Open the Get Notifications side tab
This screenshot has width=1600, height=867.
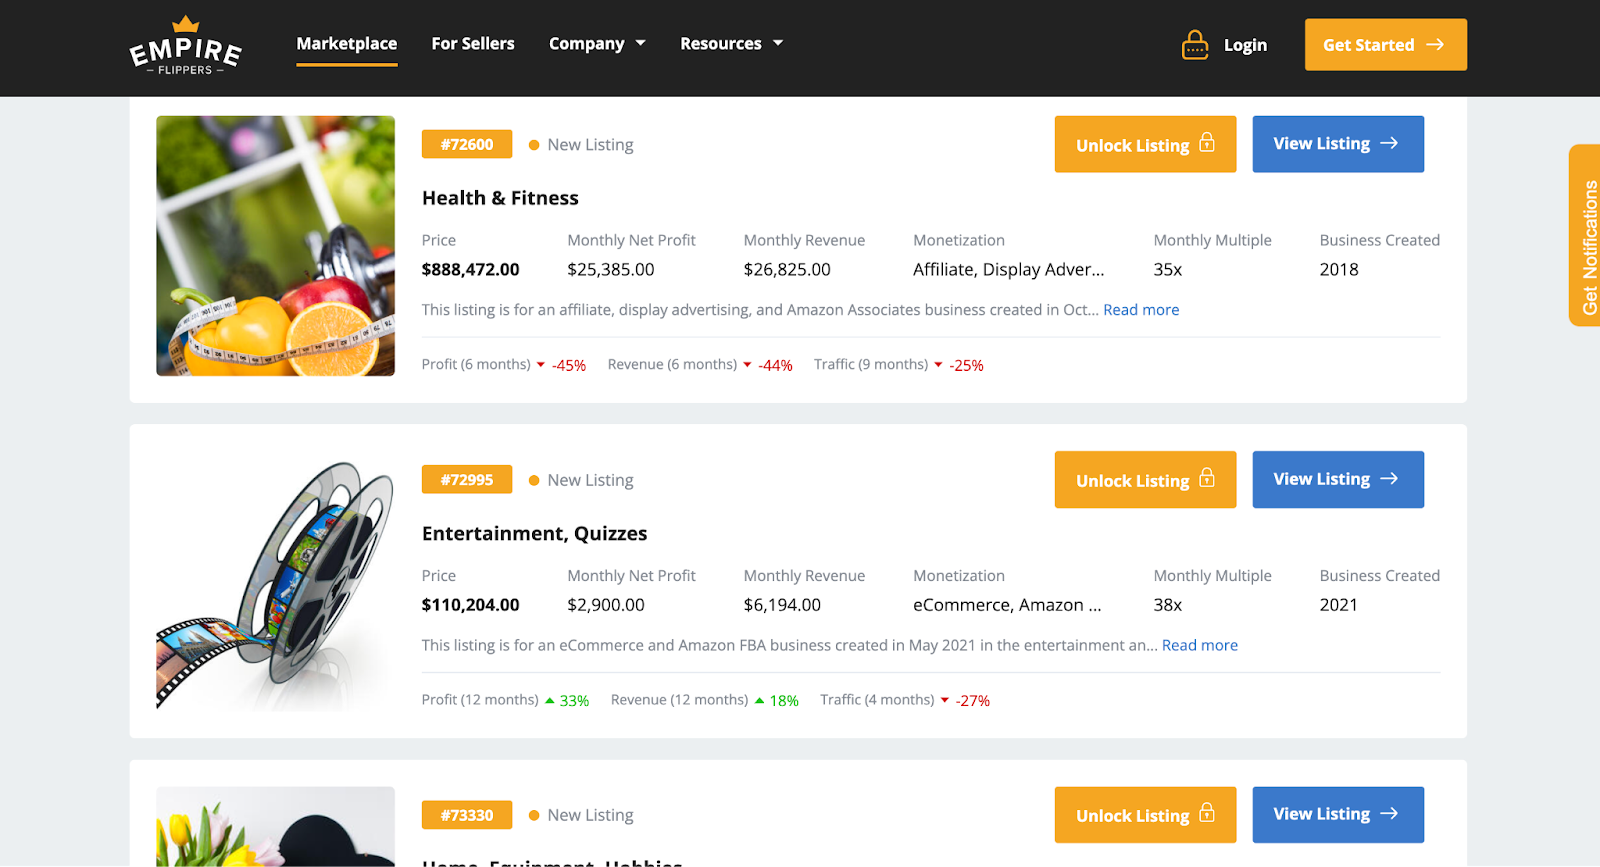click(x=1587, y=236)
